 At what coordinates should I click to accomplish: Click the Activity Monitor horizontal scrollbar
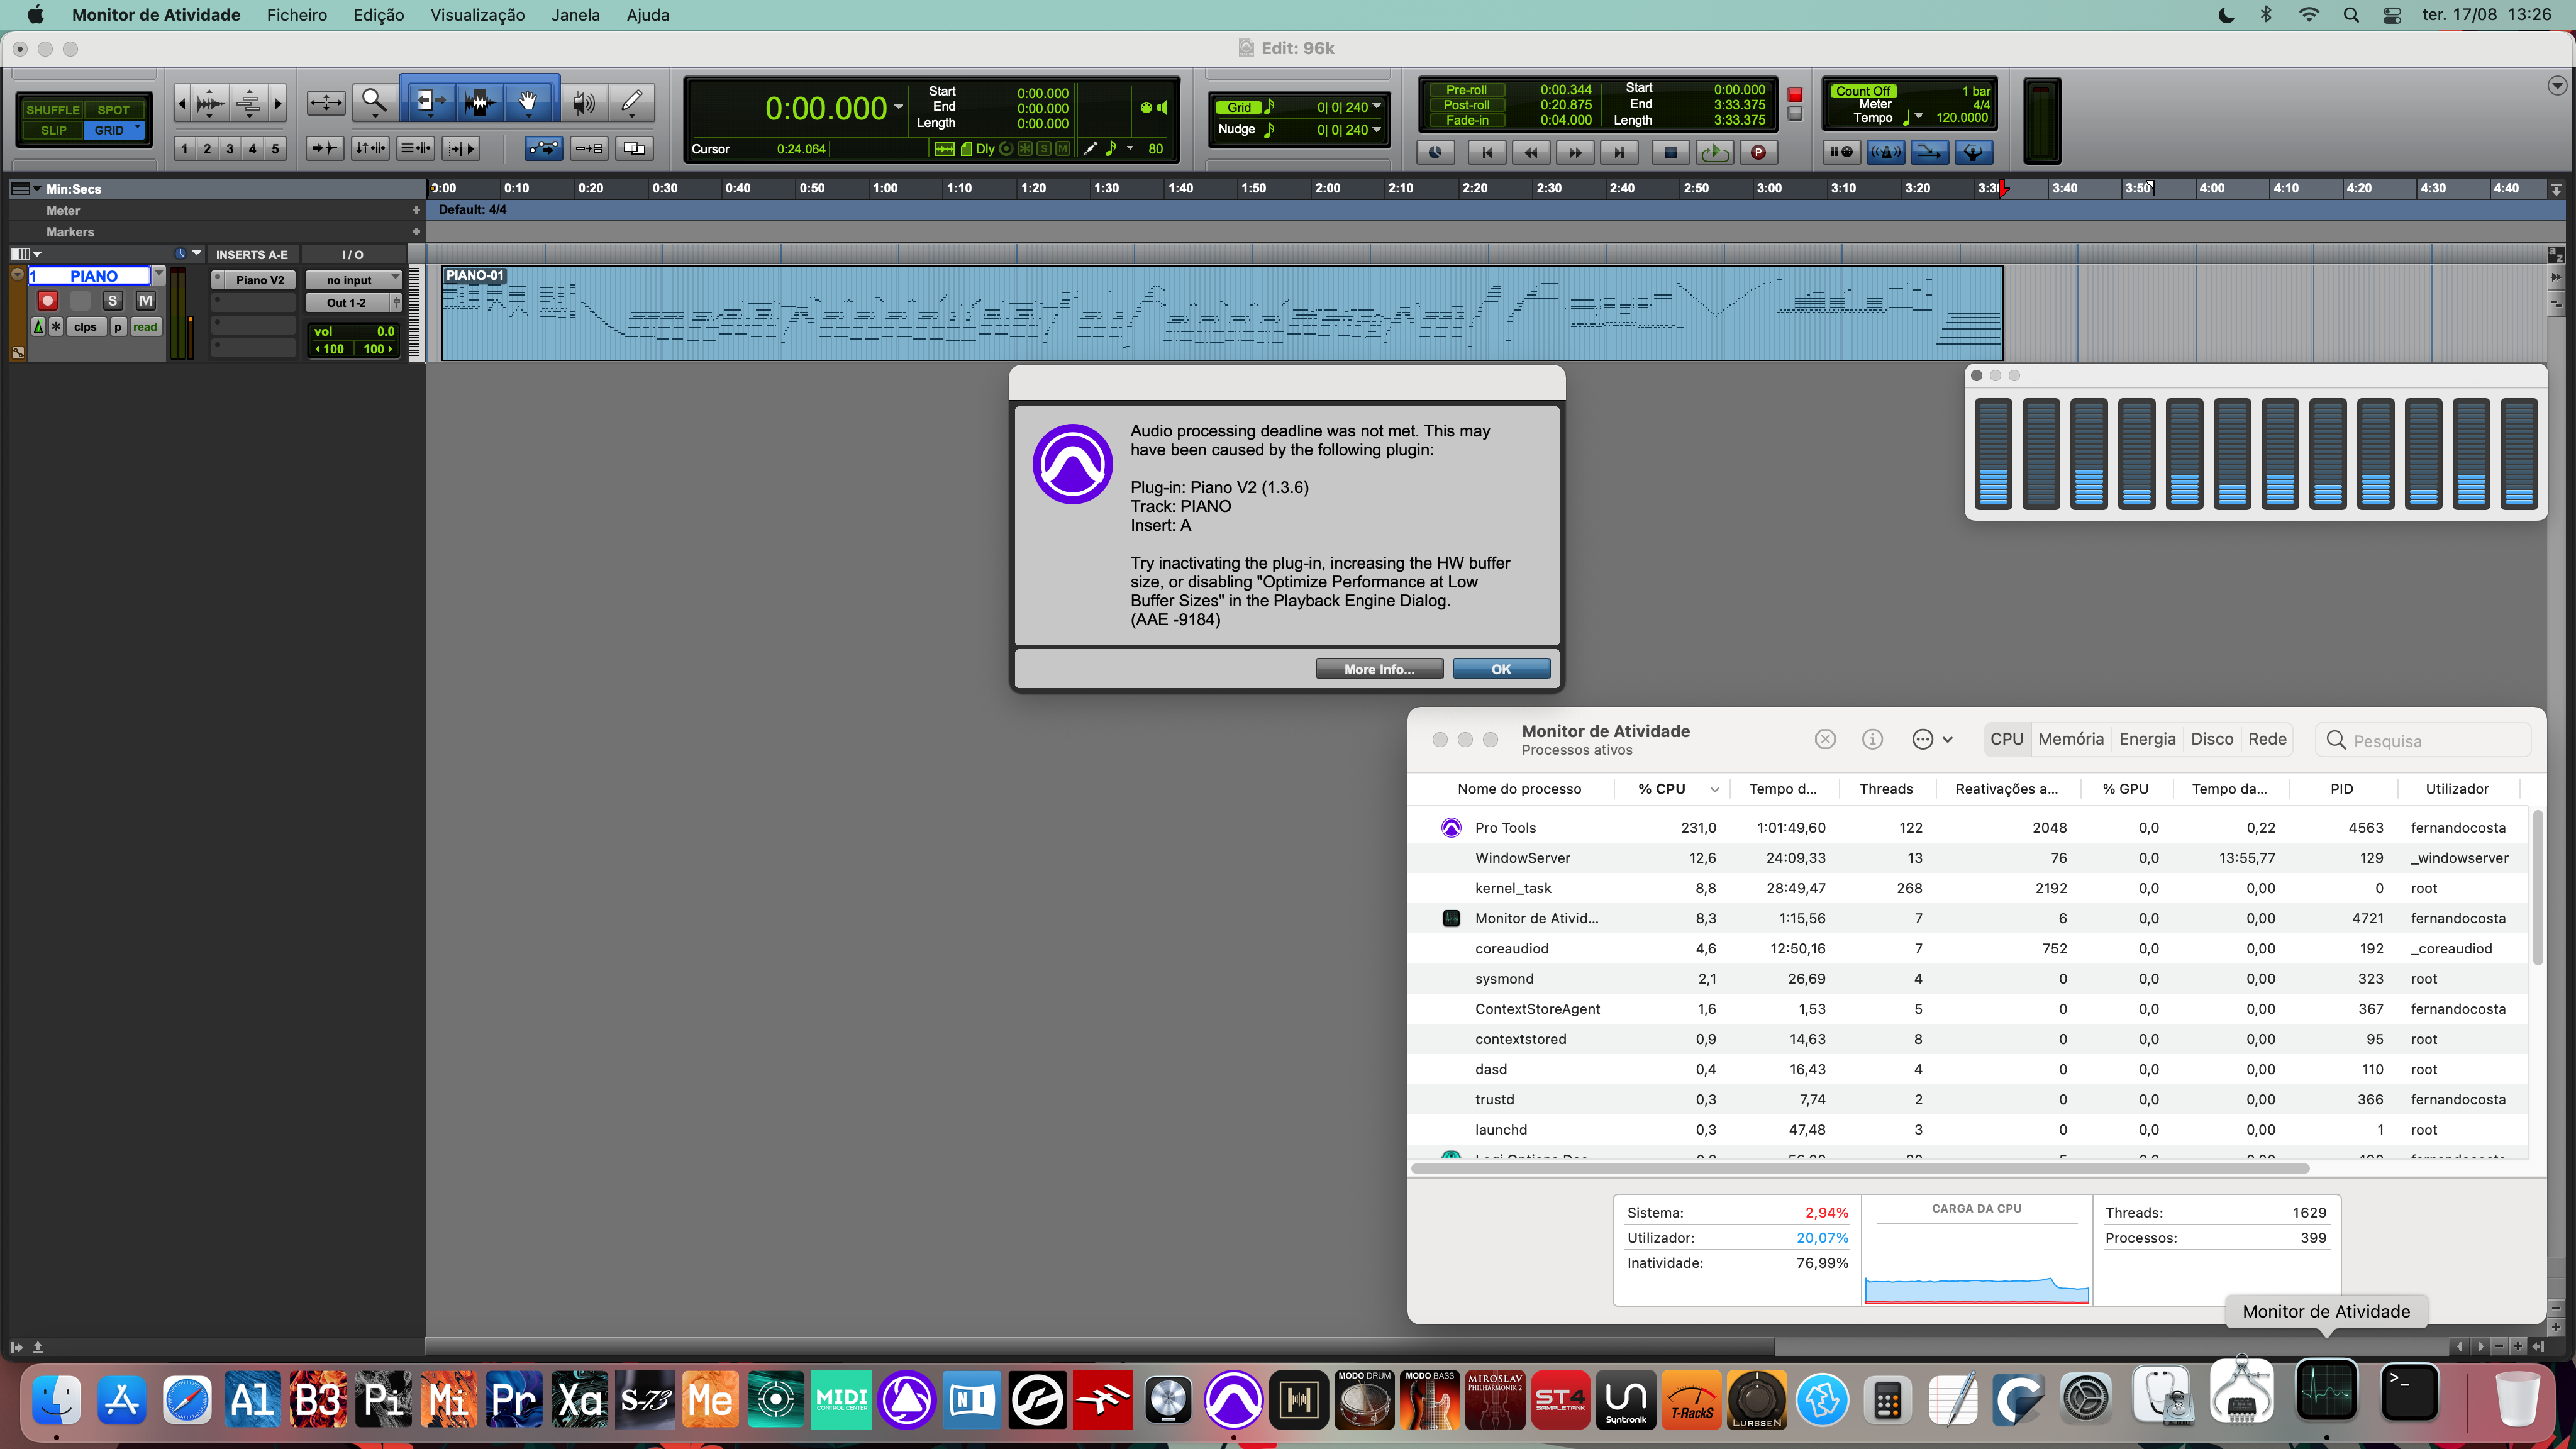(x=1860, y=1168)
